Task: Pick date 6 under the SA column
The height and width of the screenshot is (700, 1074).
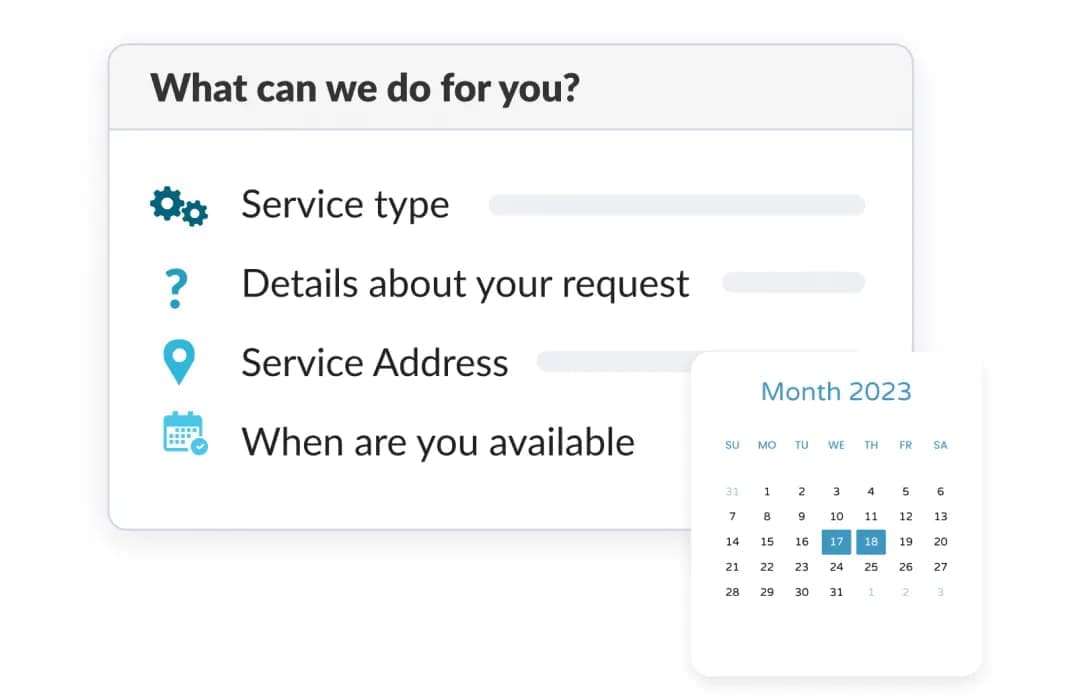Action: tap(940, 492)
